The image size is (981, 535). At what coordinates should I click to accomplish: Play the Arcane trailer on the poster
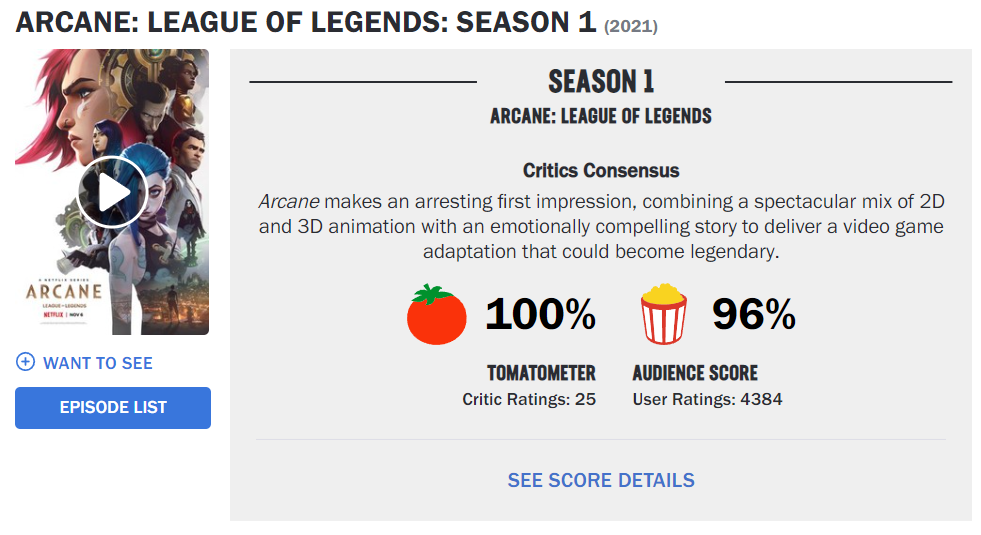111,191
